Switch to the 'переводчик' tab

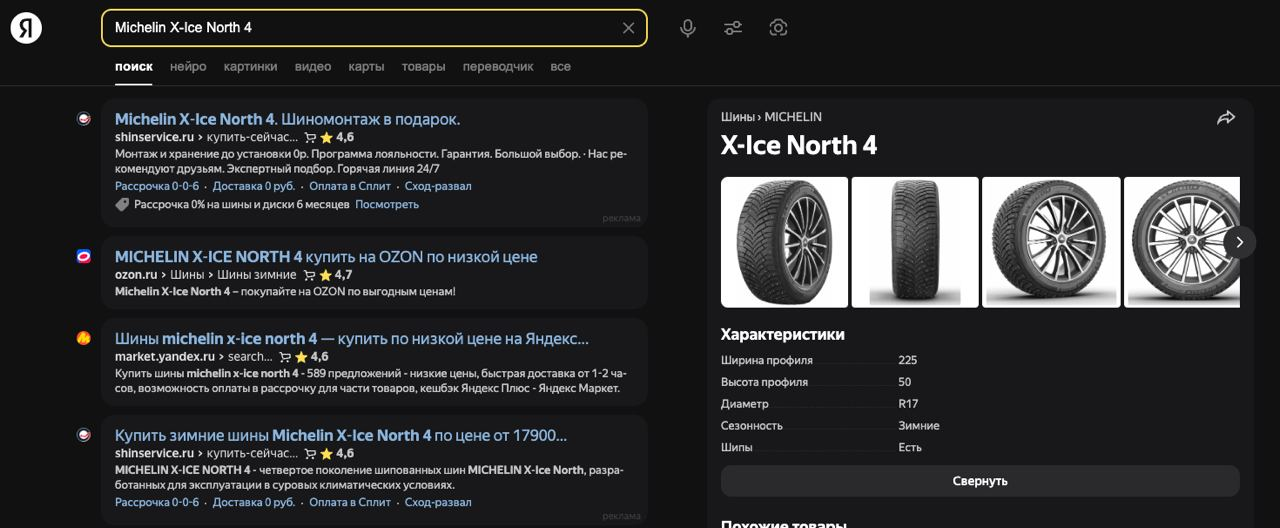point(498,67)
